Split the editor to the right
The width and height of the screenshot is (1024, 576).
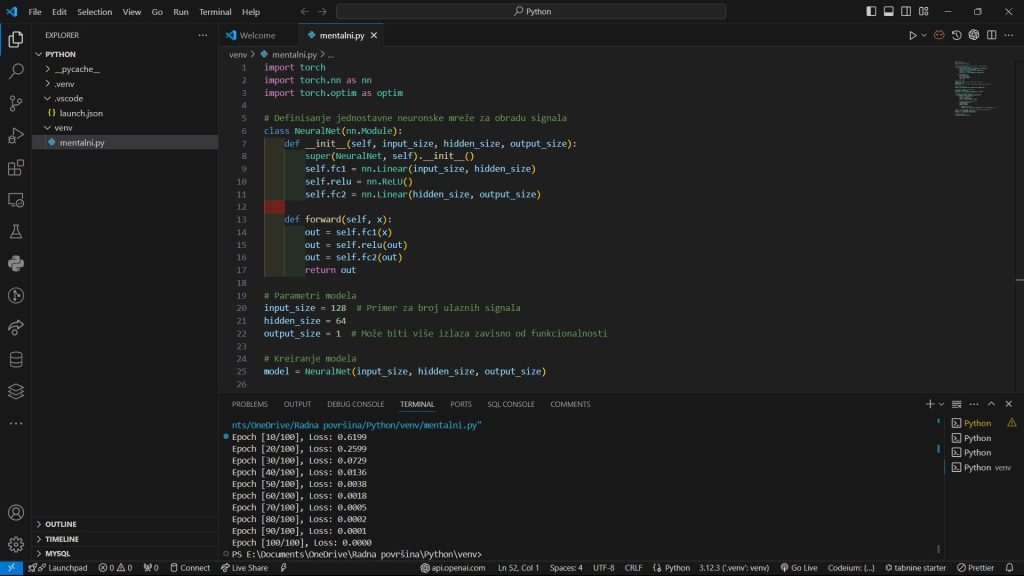tap(992, 35)
